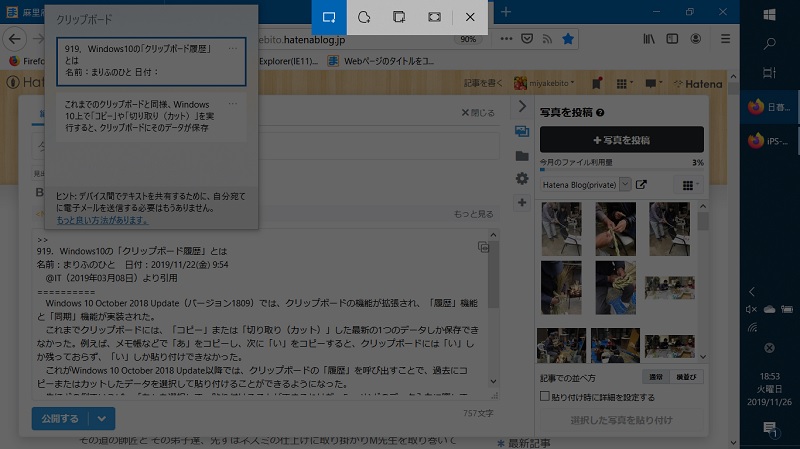800x449 pixels.
Task: Select freeform snip mode
Action: (x=364, y=17)
